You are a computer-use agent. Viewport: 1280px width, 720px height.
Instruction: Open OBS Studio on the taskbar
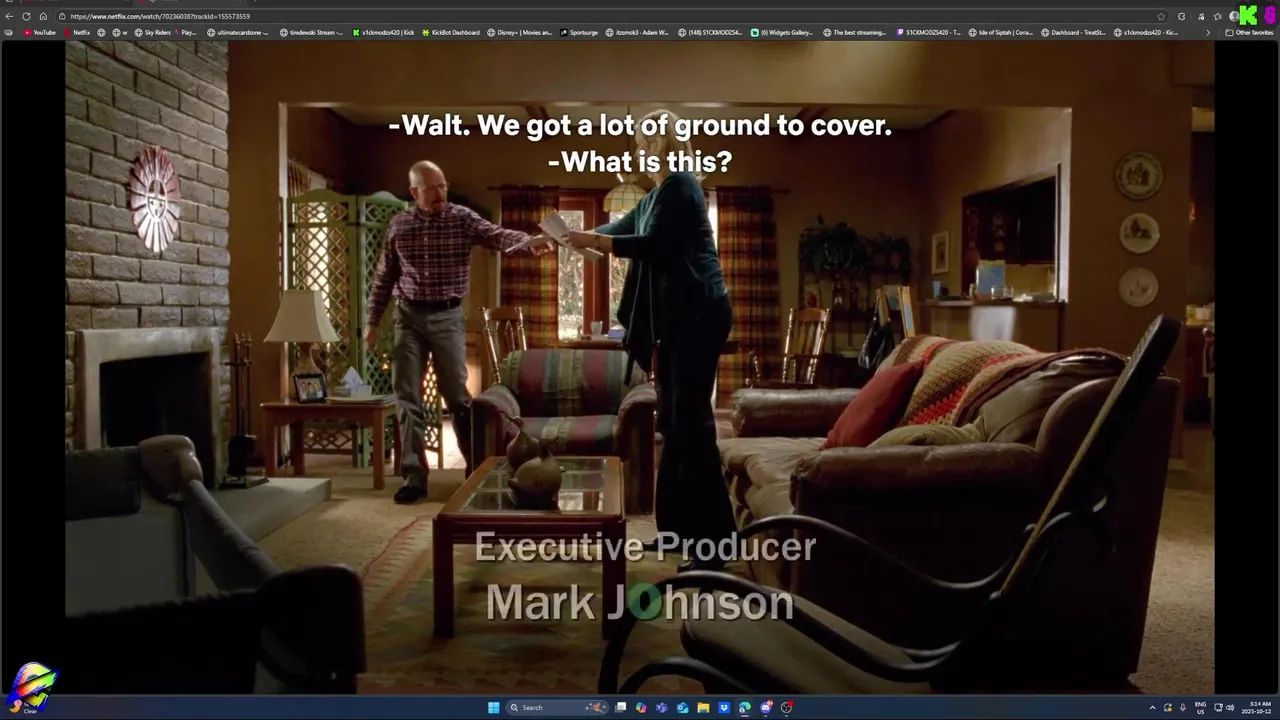787,707
